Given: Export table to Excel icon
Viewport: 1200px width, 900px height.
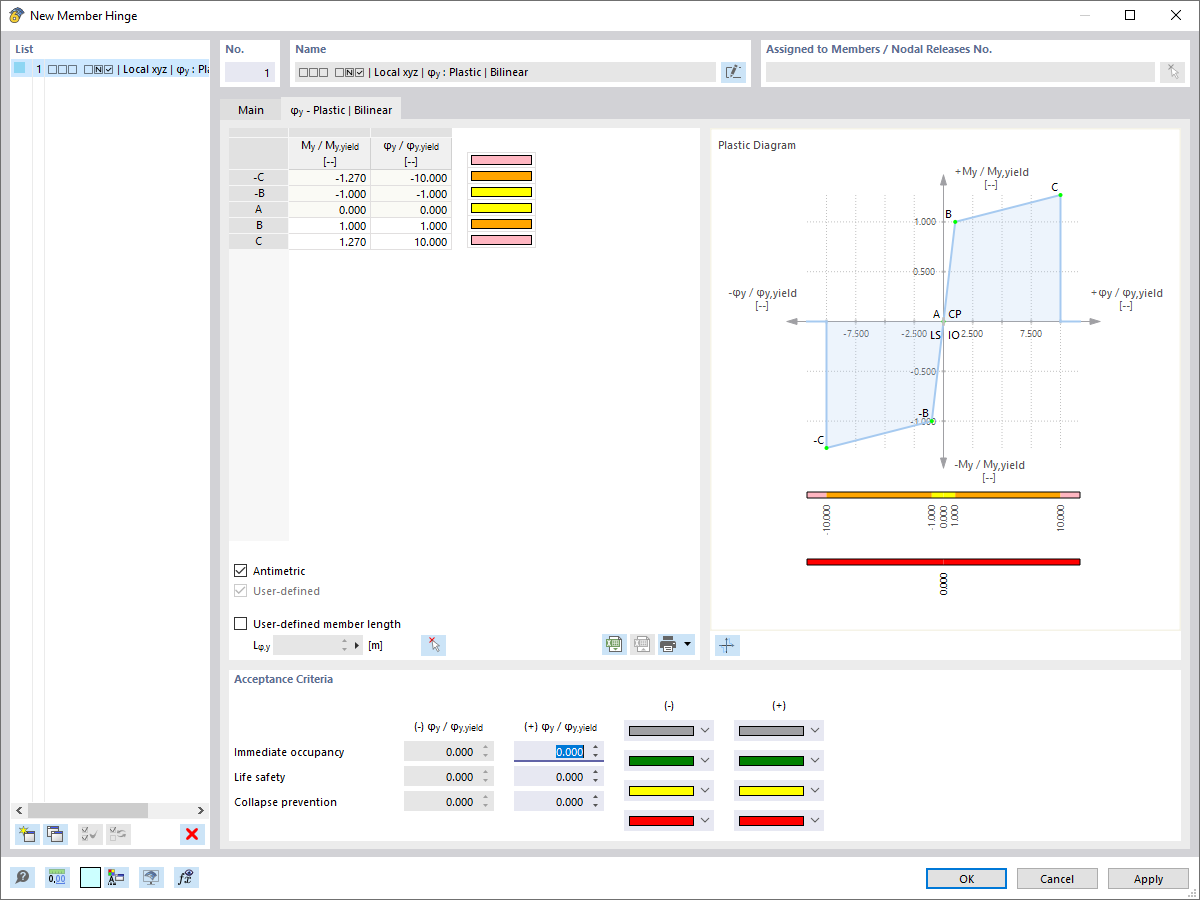Looking at the screenshot, I should [614, 645].
